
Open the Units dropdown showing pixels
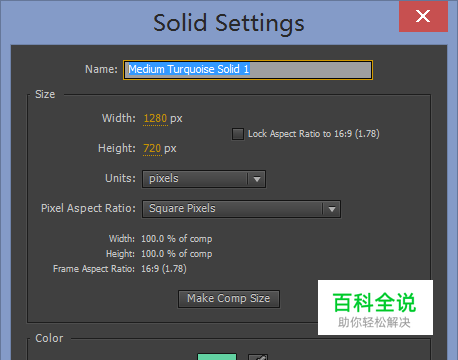tap(204, 179)
